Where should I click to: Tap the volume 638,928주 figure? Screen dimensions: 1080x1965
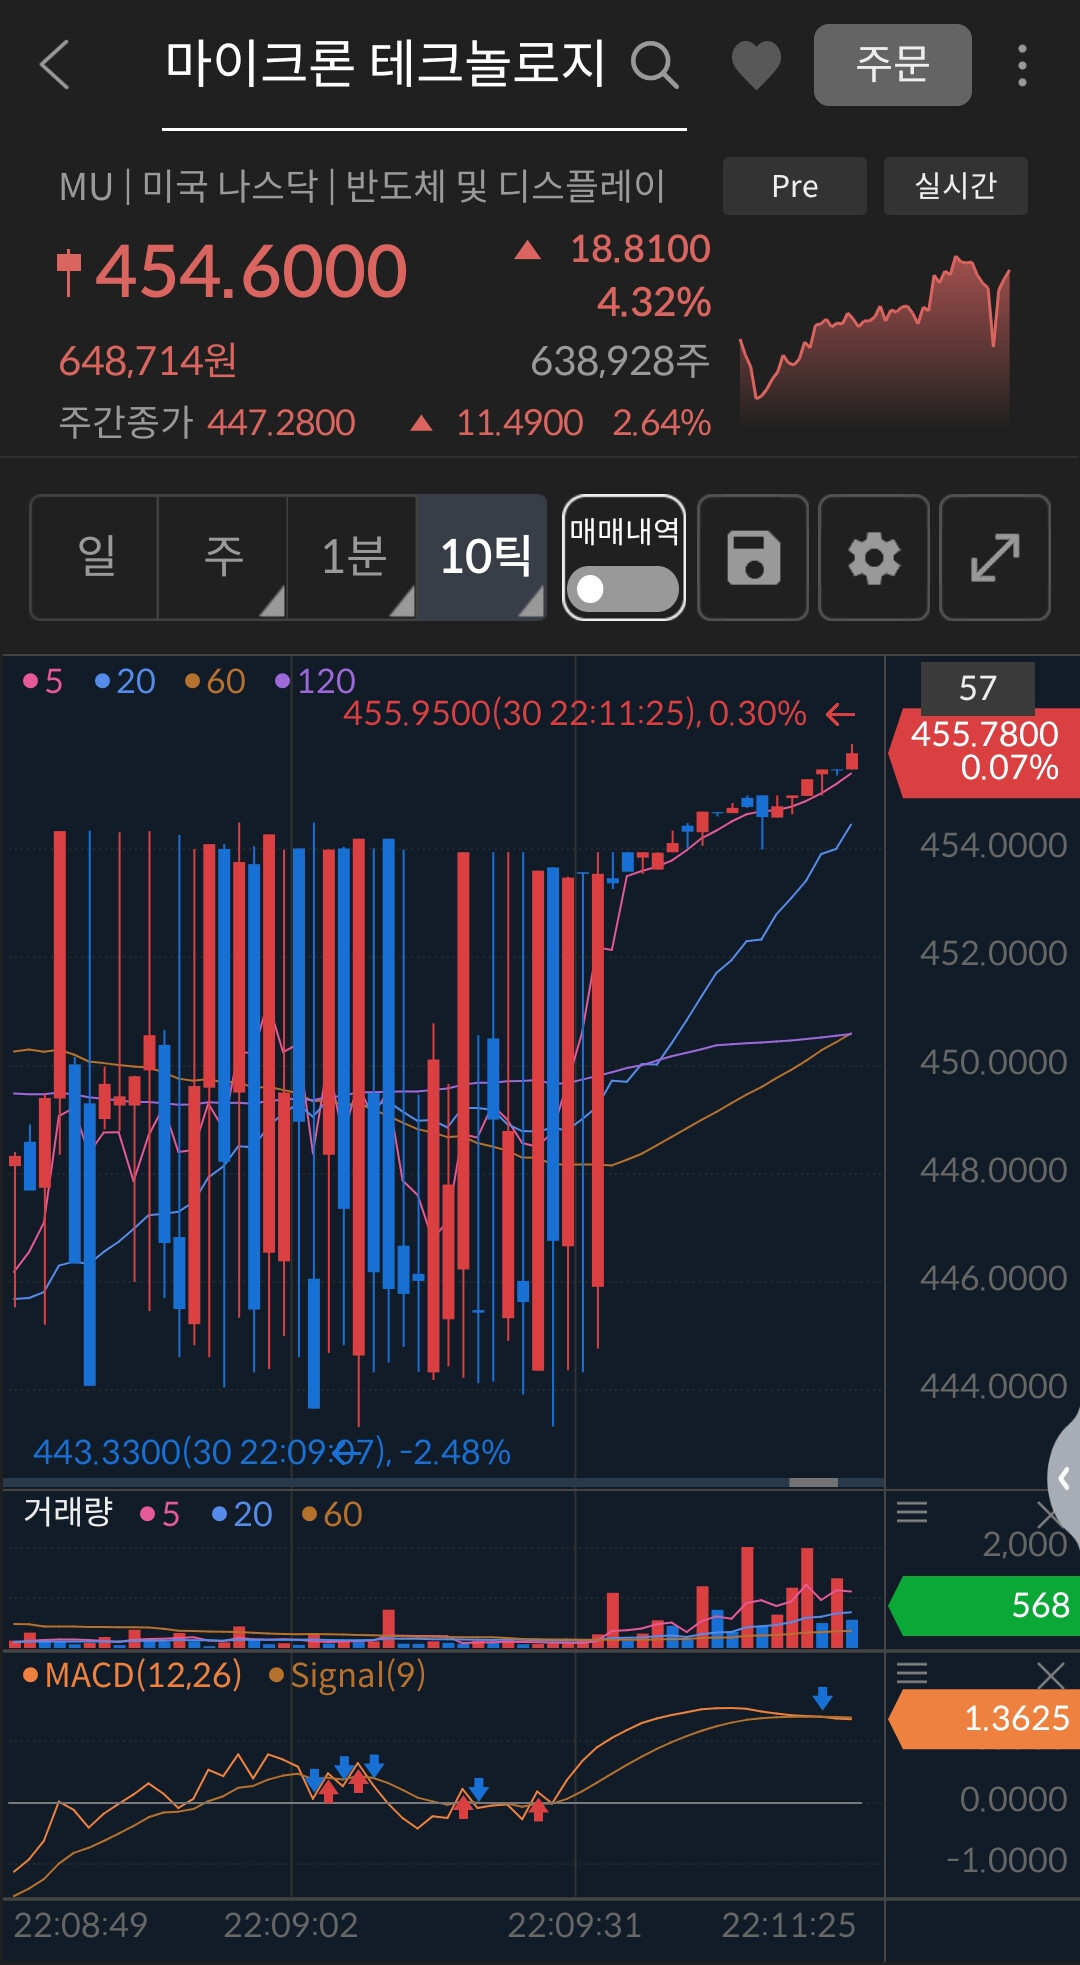[620, 361]
